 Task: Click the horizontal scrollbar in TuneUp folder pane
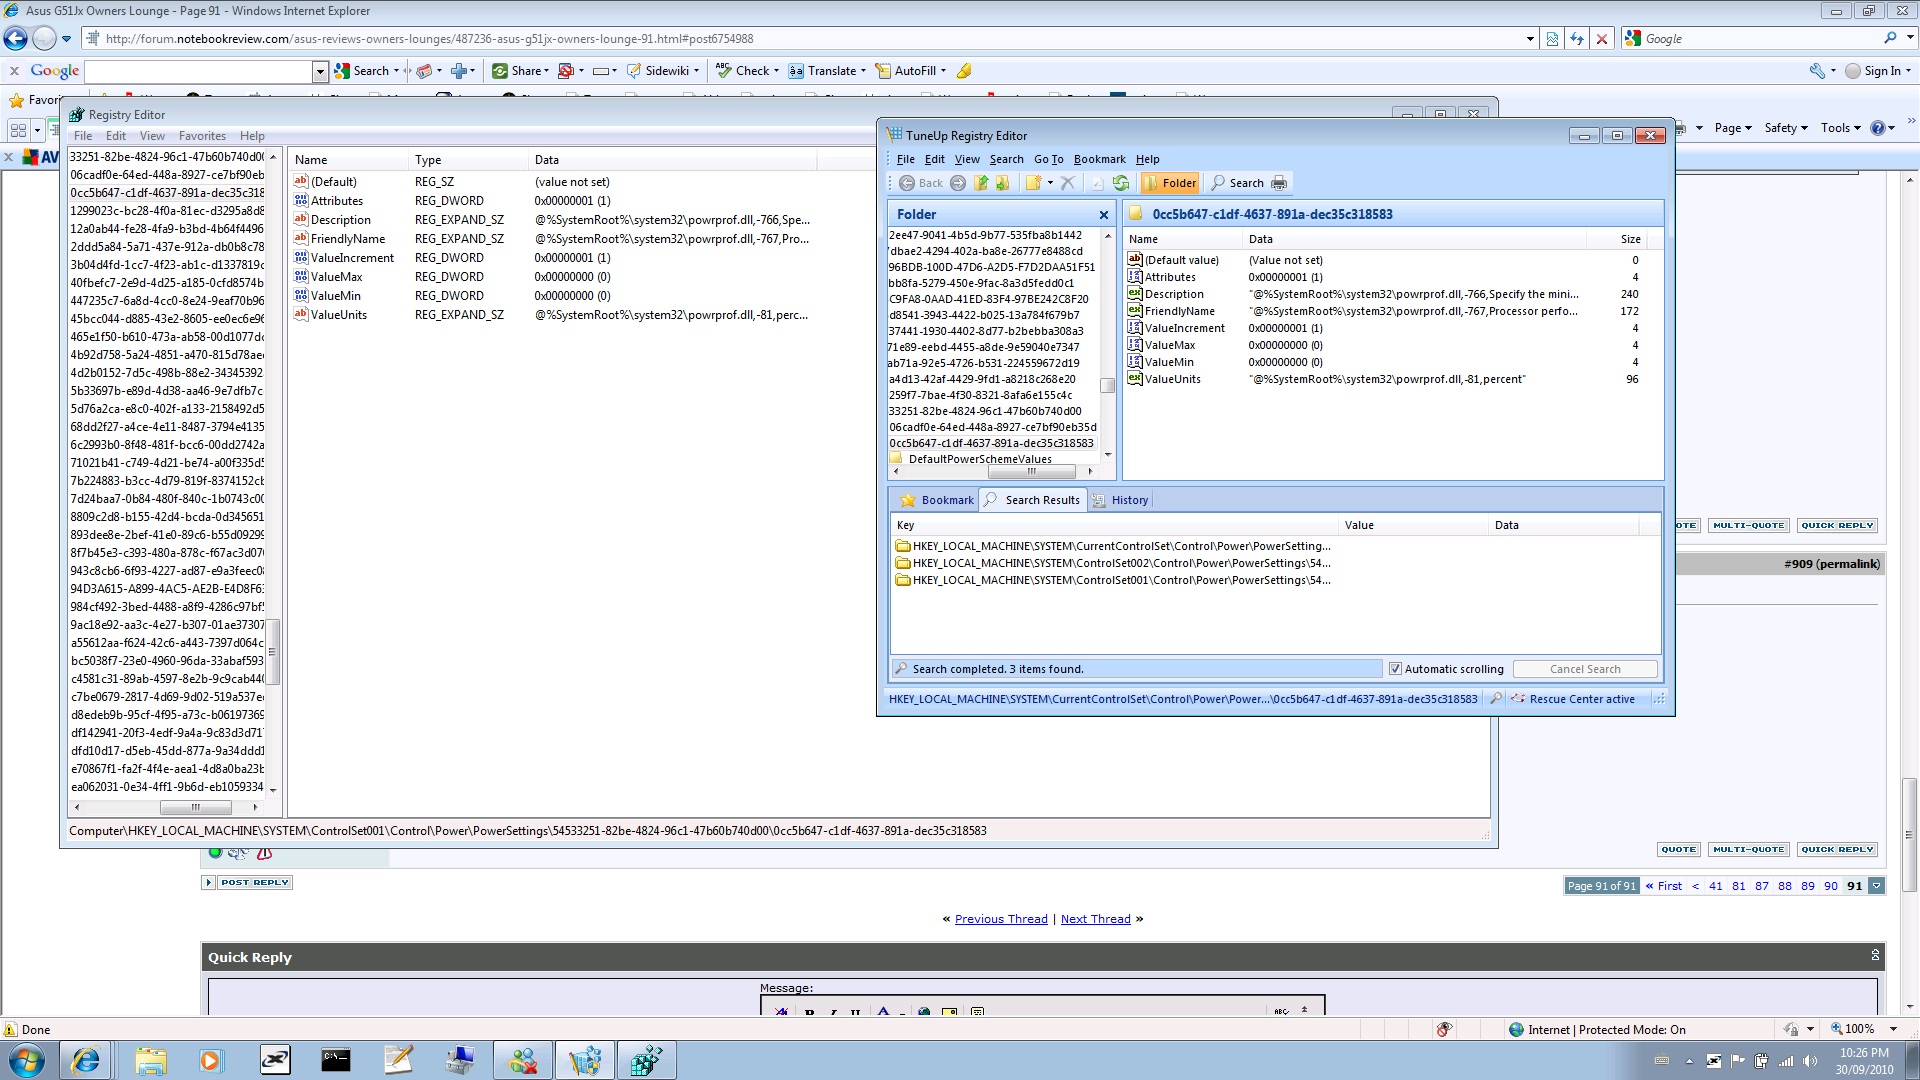tap(1032, 471)
